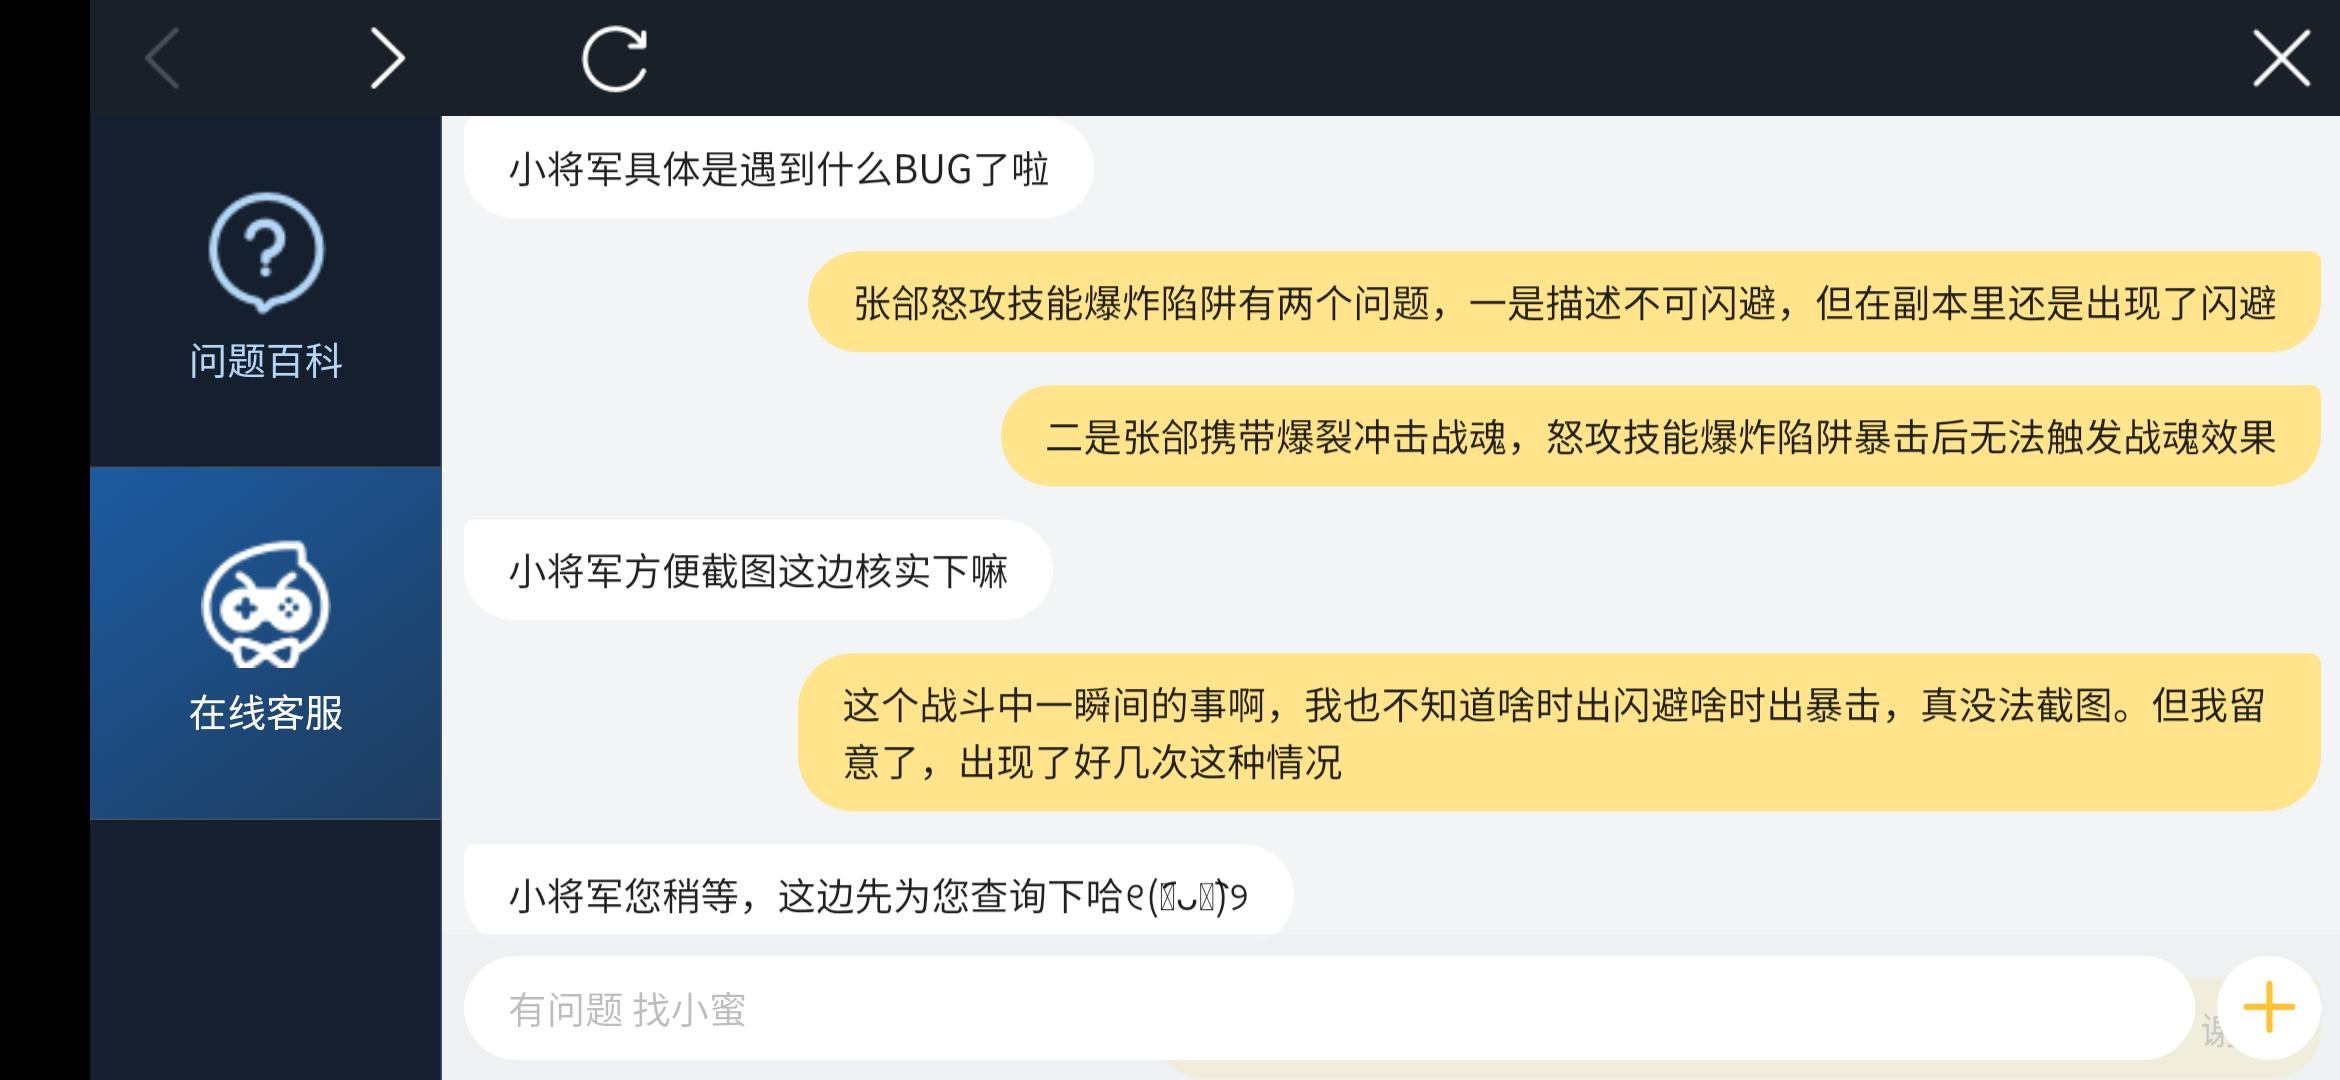Tap the game controller mascot icon
The height and width of the screenshot is (1080, 2340).
[x=266, y=605]
